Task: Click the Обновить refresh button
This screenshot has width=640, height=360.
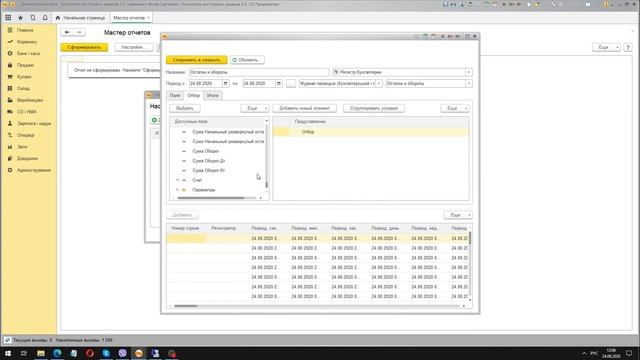Action: pos(247,60)
